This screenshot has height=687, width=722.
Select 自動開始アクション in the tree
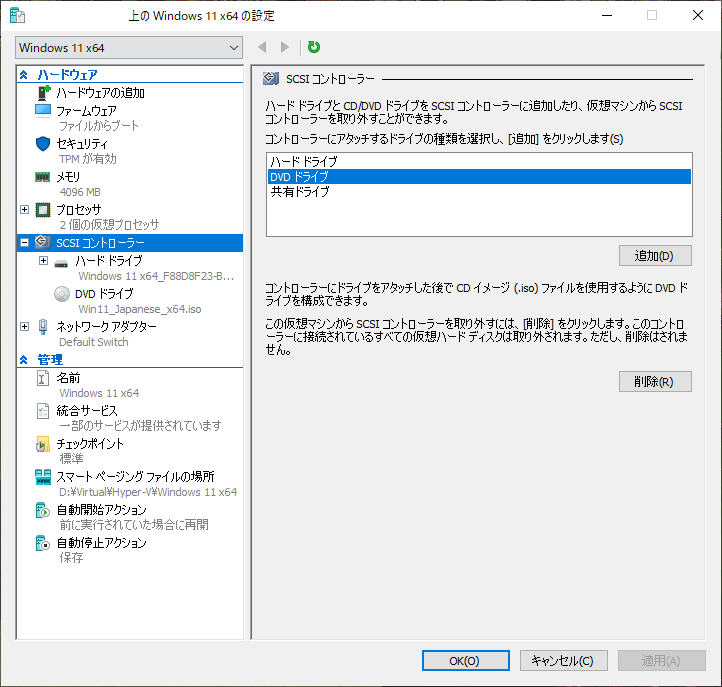click(101, 510)
